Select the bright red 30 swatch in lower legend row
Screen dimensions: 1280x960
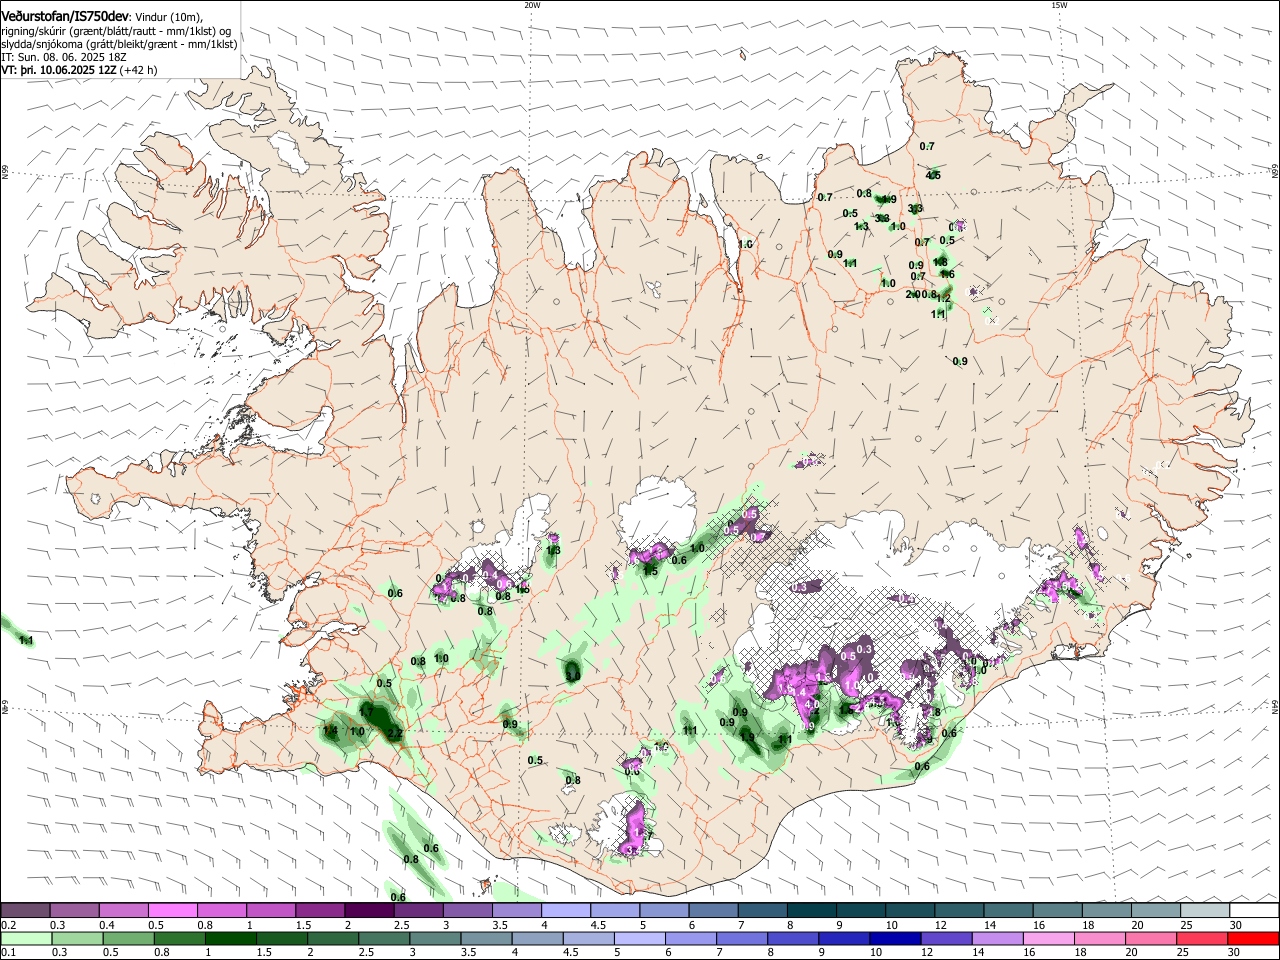[x=1253, y=938]
